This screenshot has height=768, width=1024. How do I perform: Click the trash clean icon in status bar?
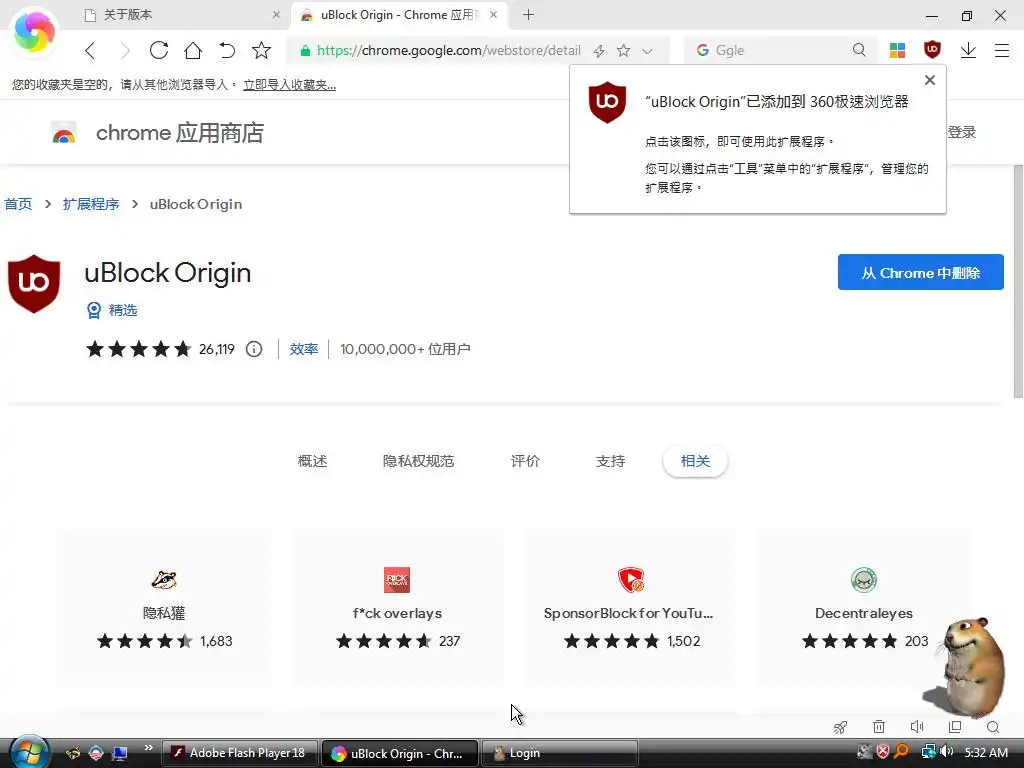pos(879,726)
